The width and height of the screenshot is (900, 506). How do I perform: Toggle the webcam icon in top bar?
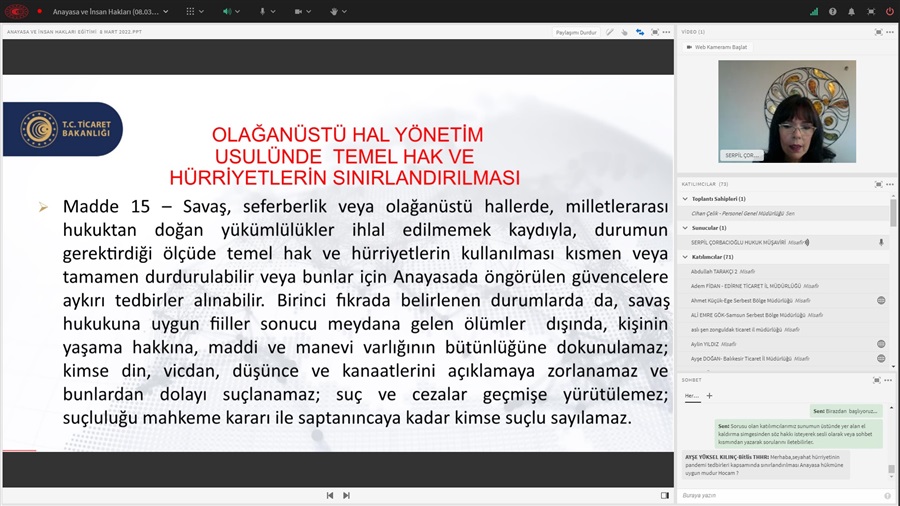pyautogui.click(x=298, y=11)
